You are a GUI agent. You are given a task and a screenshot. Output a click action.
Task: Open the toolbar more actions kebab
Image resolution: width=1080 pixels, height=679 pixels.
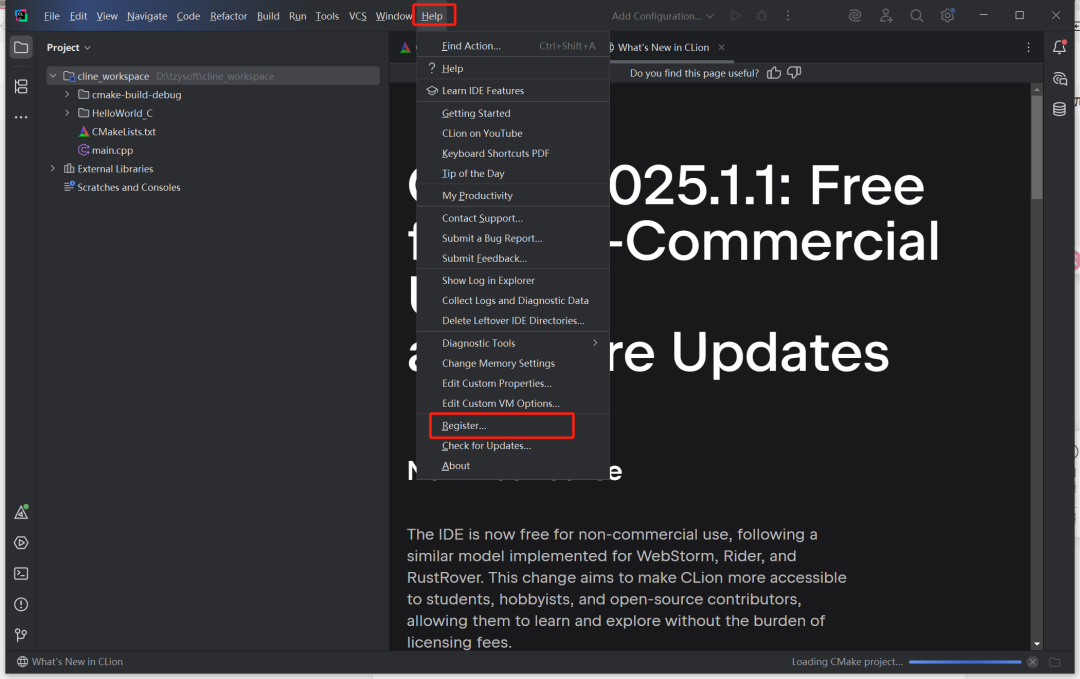point(788,15)
